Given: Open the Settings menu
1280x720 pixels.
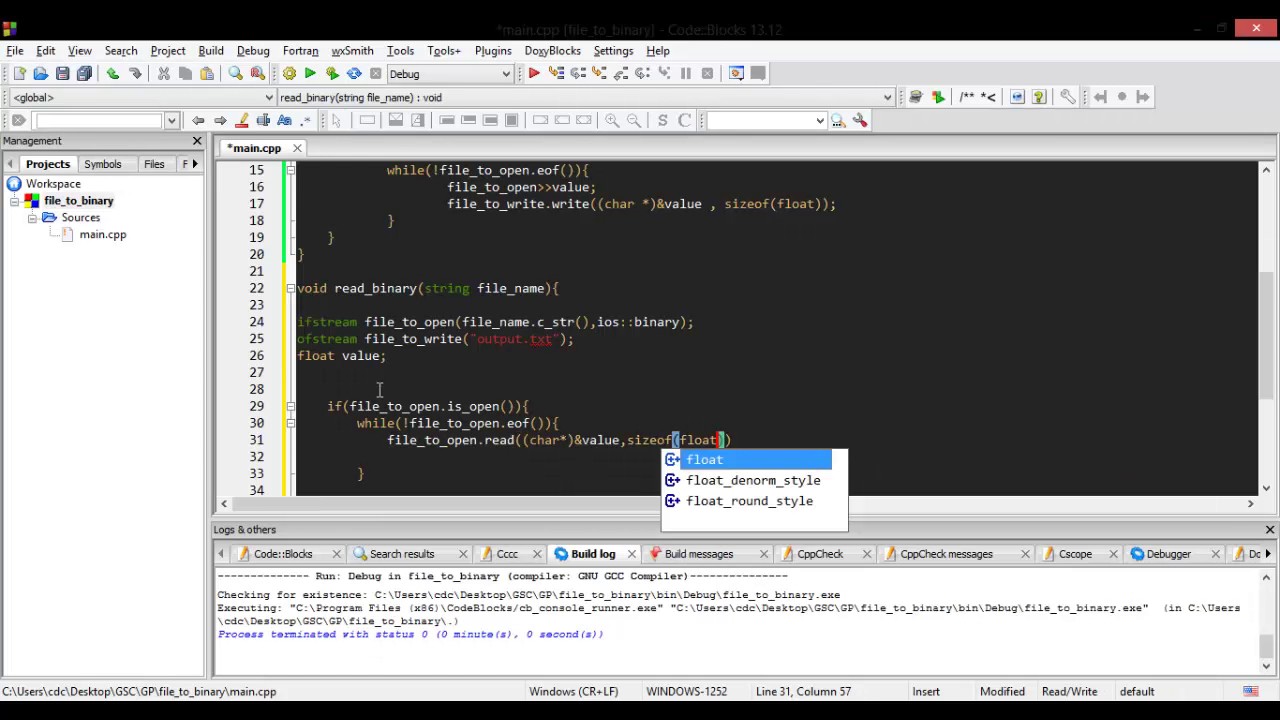Looking at the screenshot, I should [x=613, y=51].
